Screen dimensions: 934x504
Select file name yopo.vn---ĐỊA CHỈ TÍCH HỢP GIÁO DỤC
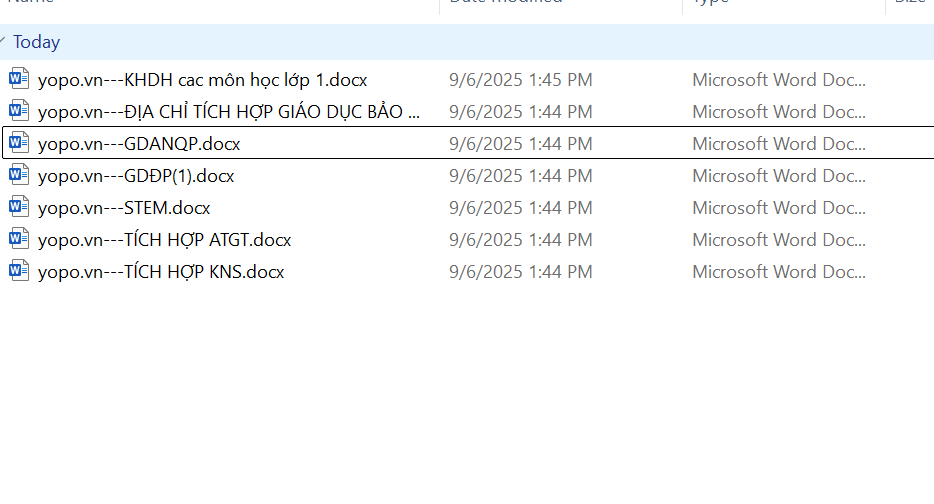(x=228, y=112)
